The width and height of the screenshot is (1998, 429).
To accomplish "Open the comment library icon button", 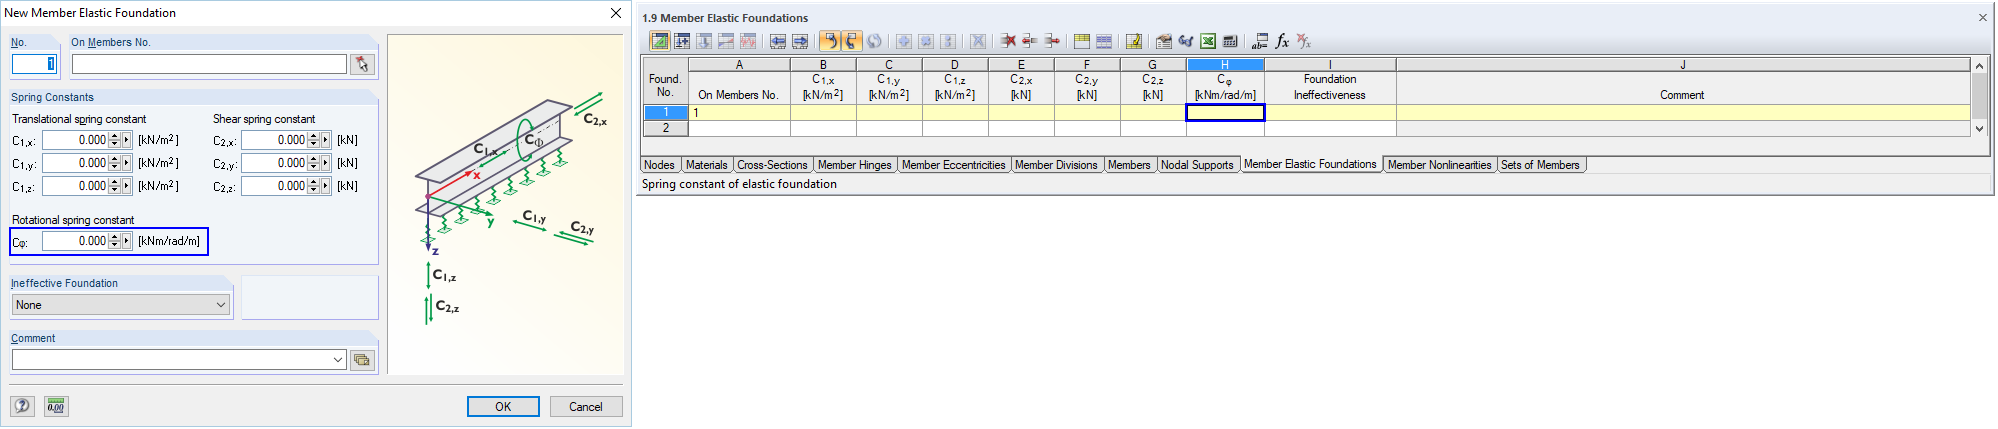I will [x=362, y=360].
